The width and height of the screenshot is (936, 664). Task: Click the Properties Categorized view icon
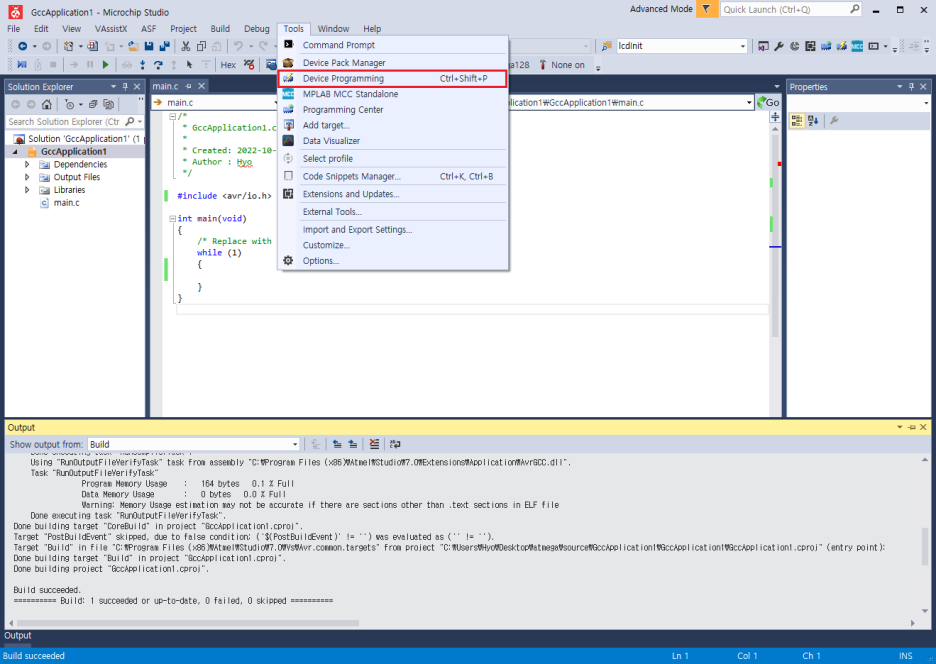coord(796,121)
